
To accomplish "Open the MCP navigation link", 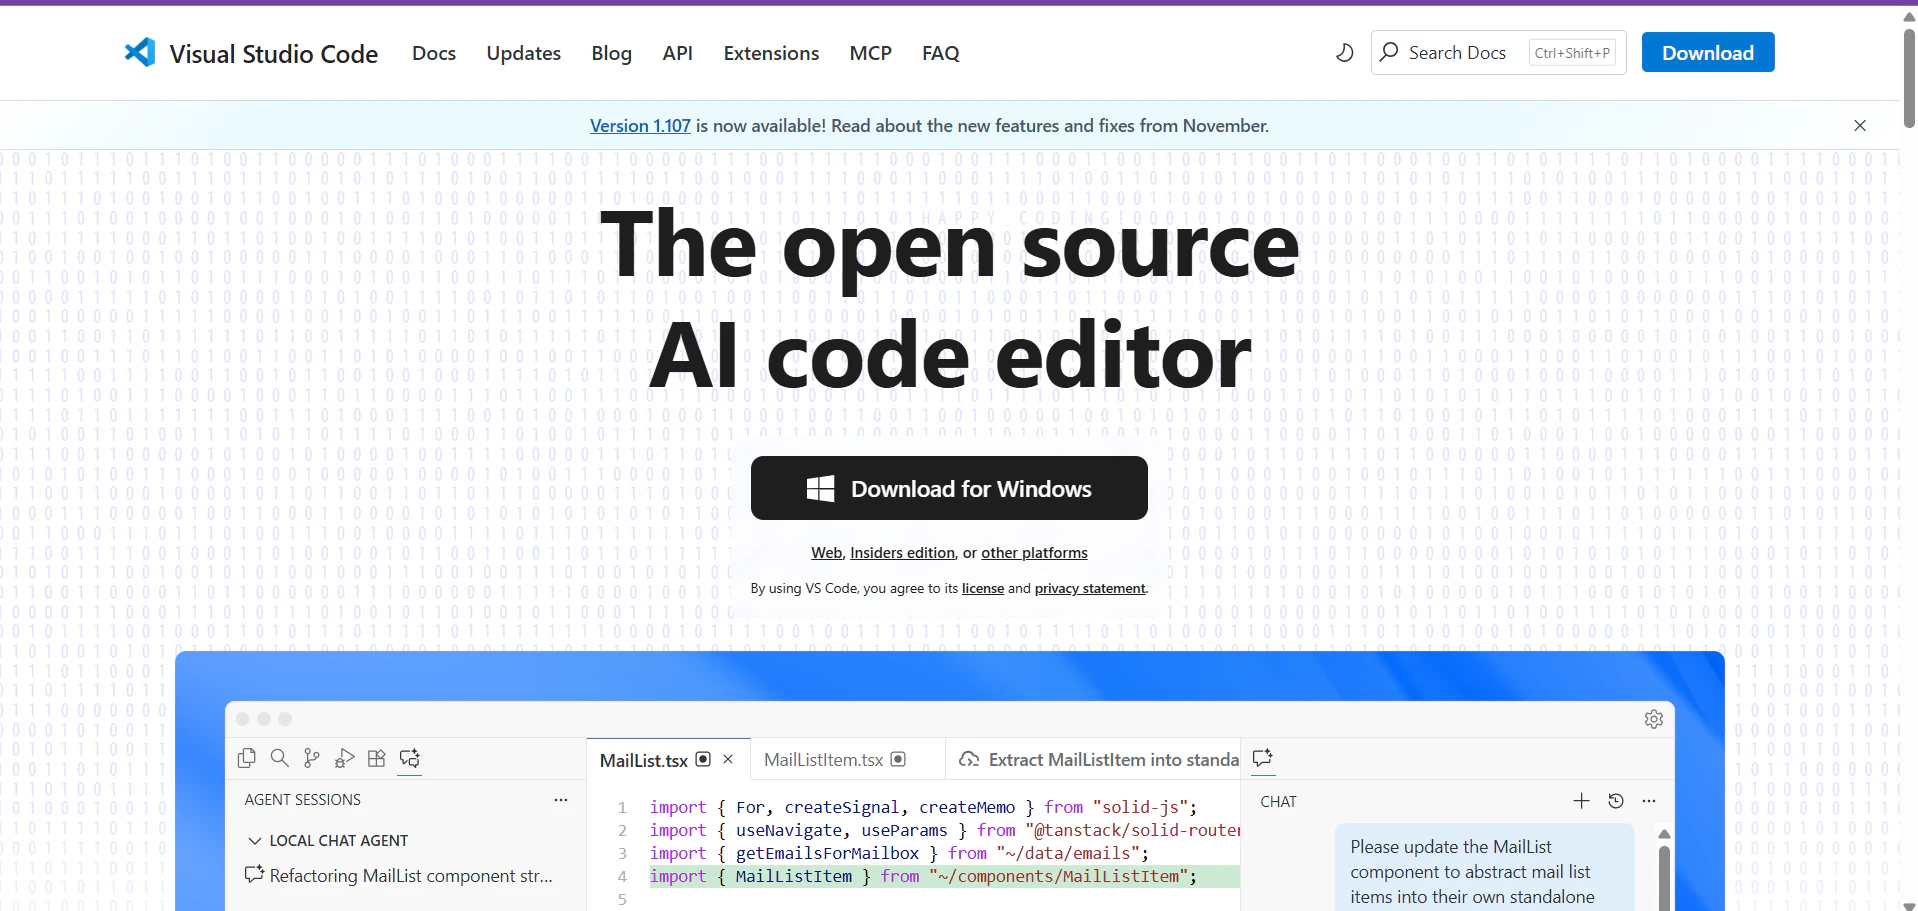I will [870, 53].
